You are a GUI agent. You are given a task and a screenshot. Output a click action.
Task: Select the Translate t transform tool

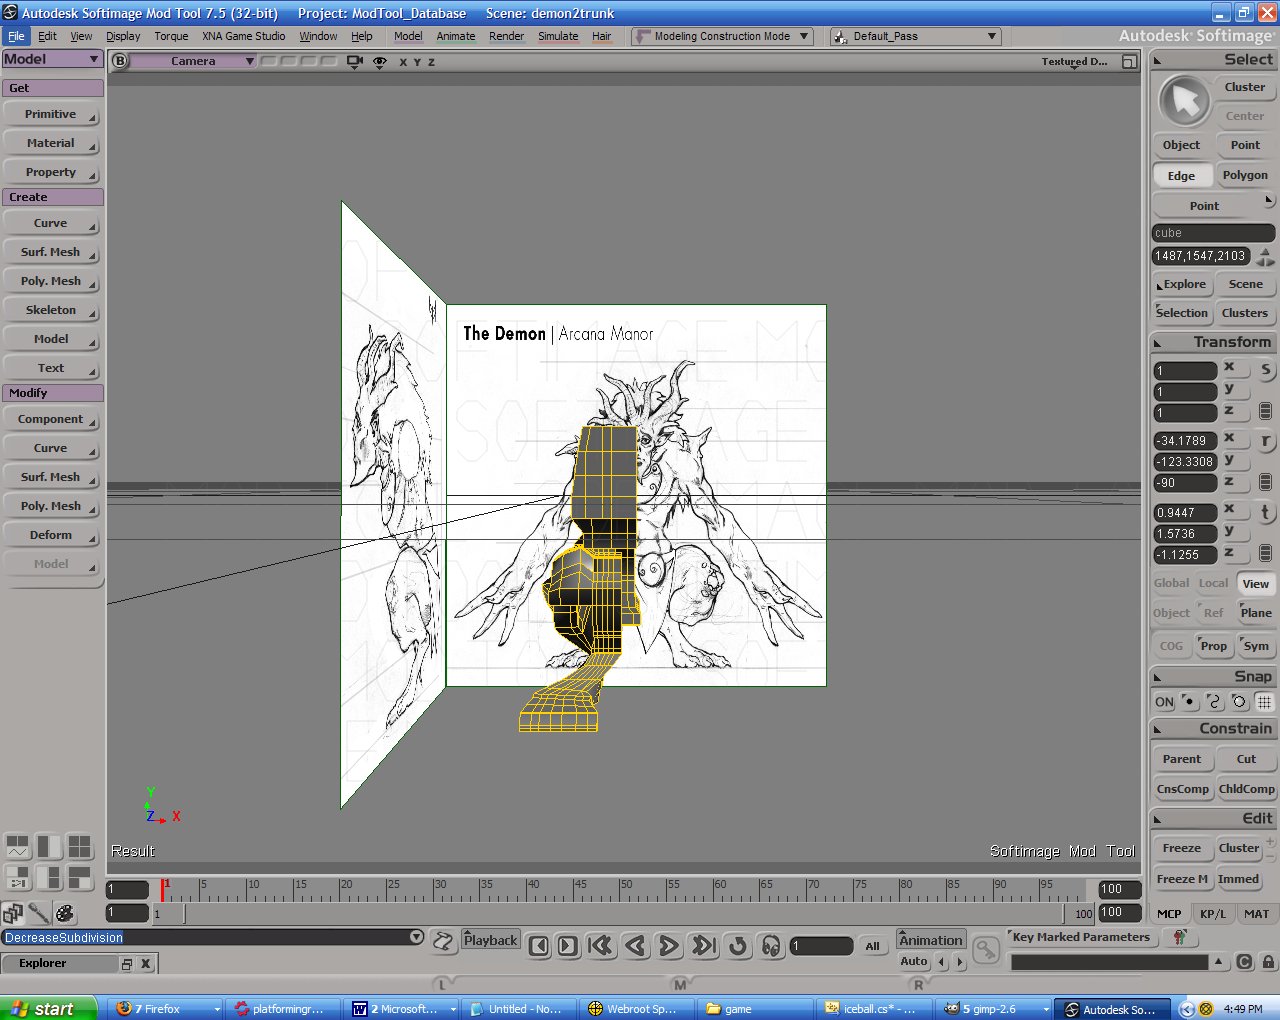[1266, 512]
